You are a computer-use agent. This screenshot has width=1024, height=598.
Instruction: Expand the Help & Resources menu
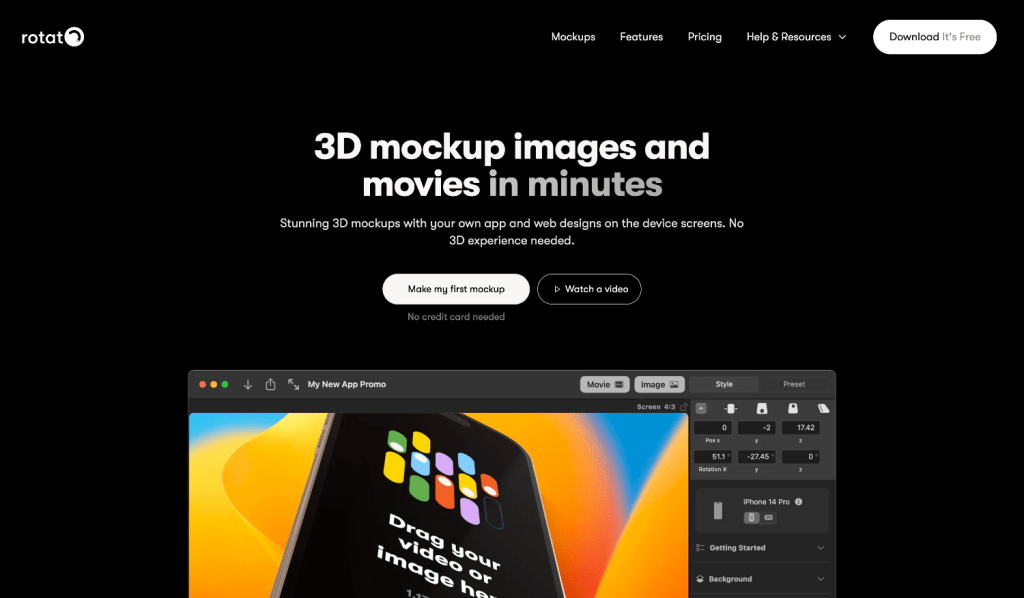796,37
